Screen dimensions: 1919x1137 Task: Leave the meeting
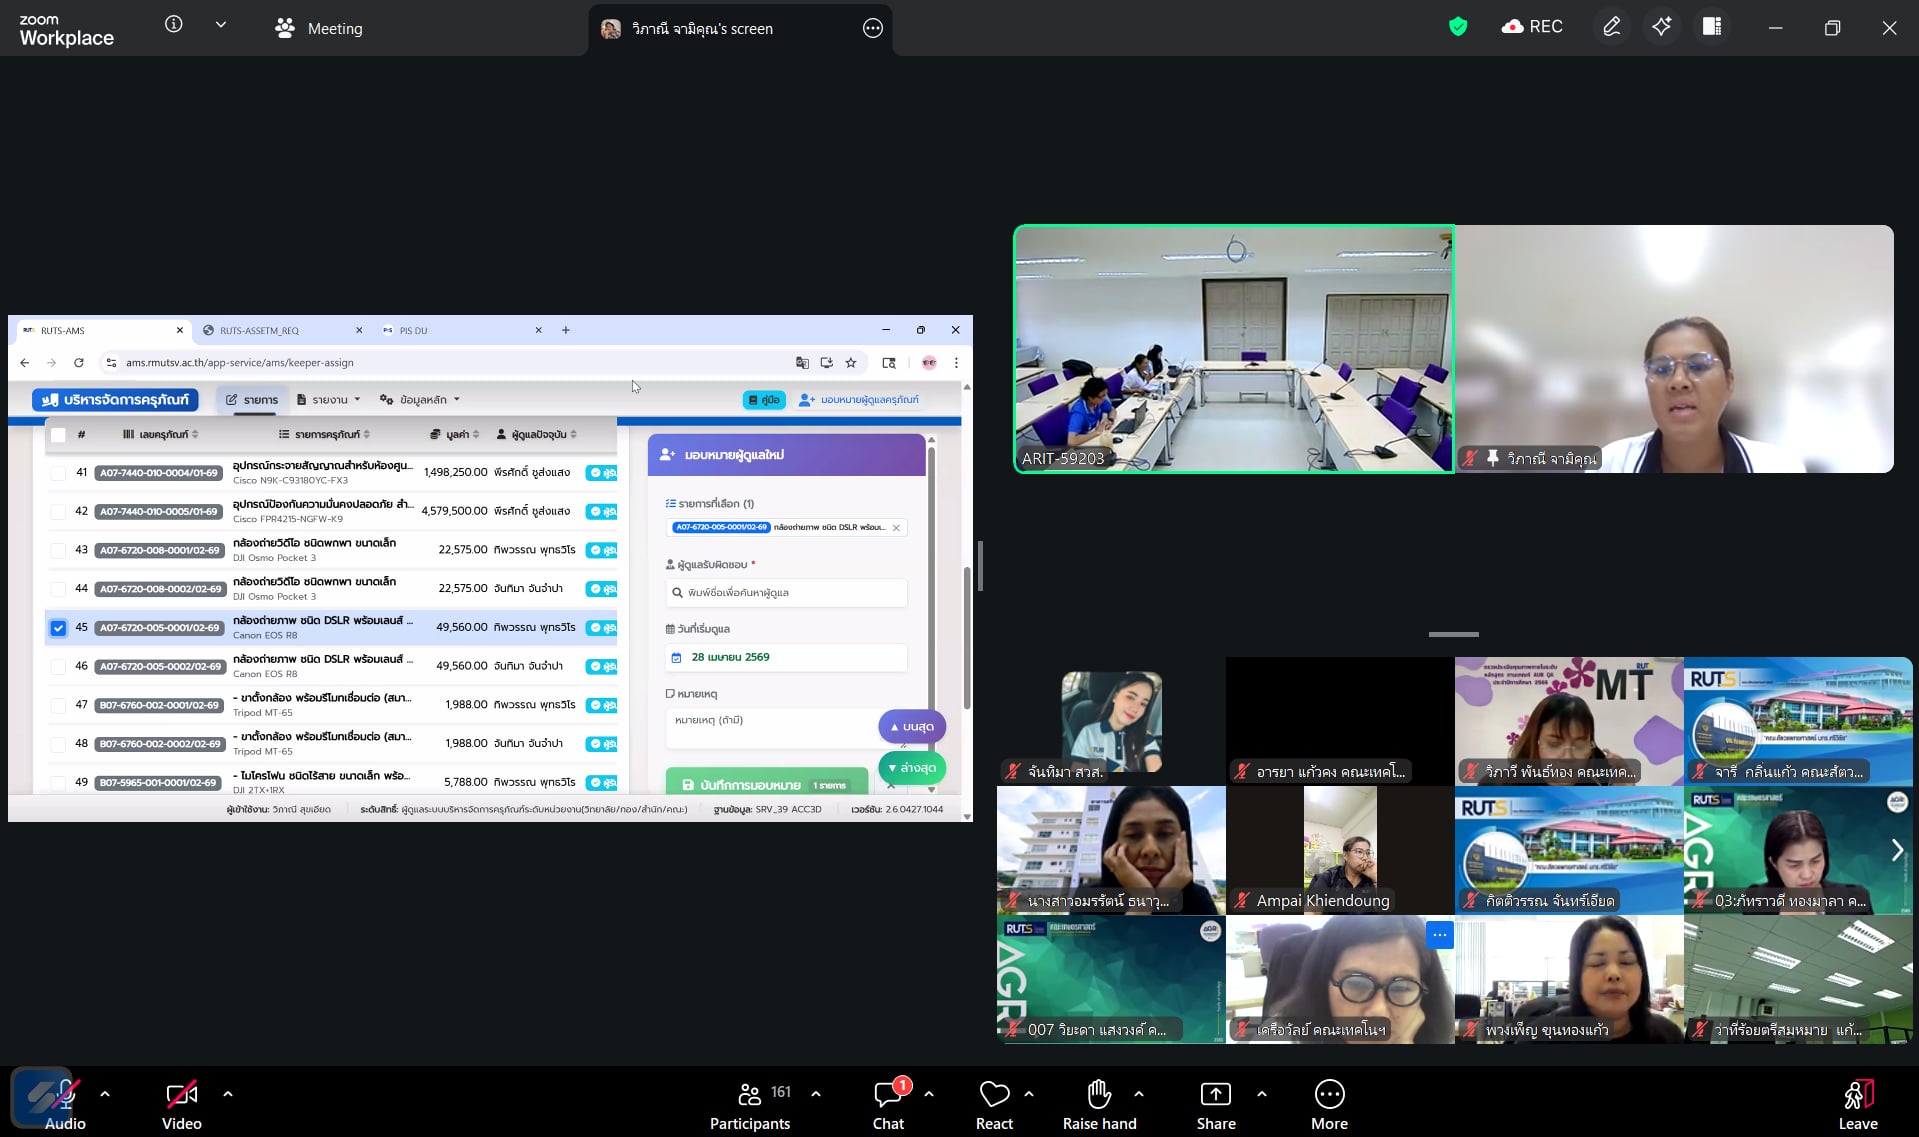1857,1104
